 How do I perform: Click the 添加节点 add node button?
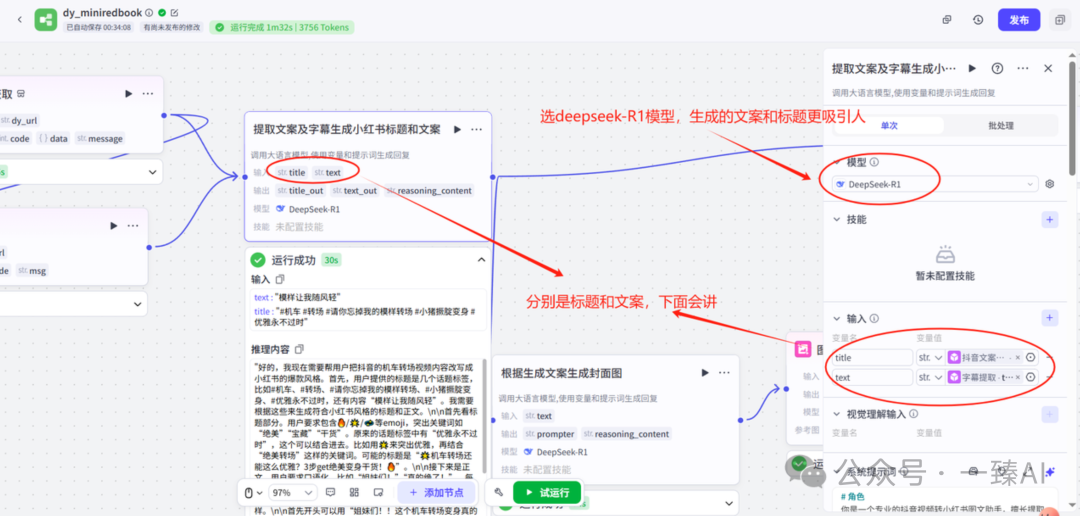tap(436, 493)
